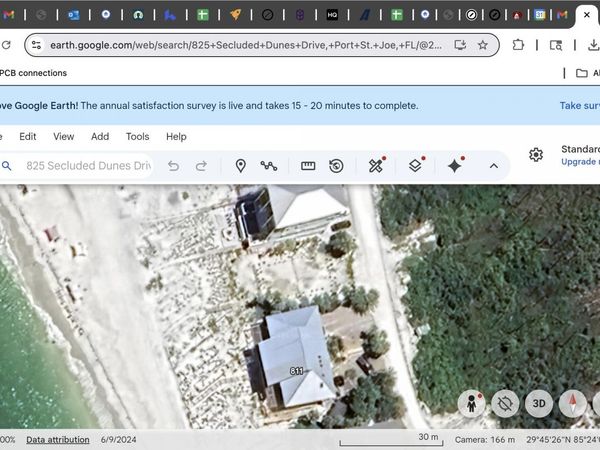Screen dimensions: 600x450
Task: Click the 30 m scale bar
Action: tap(391, 440)
